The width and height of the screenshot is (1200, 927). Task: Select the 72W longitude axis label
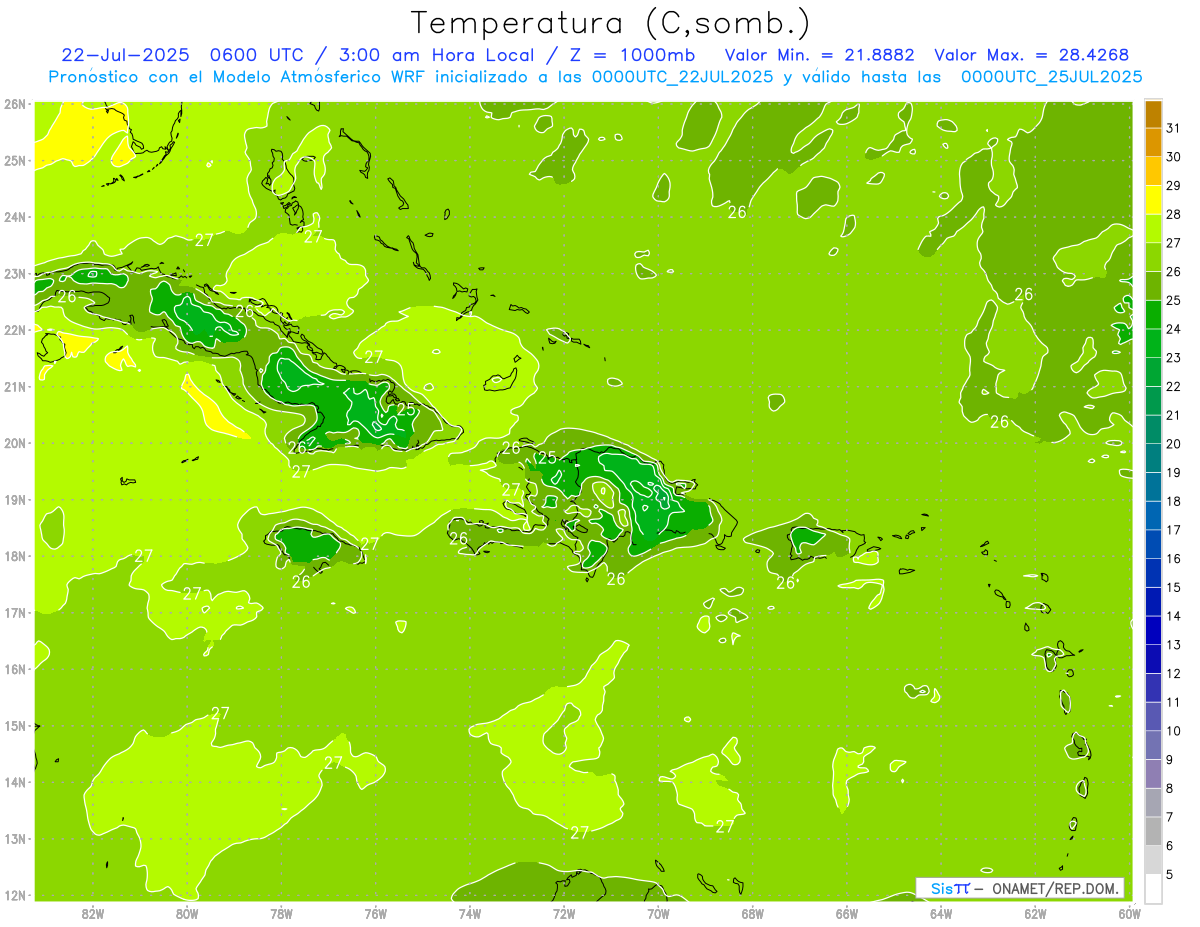click(x=564, y=913)
